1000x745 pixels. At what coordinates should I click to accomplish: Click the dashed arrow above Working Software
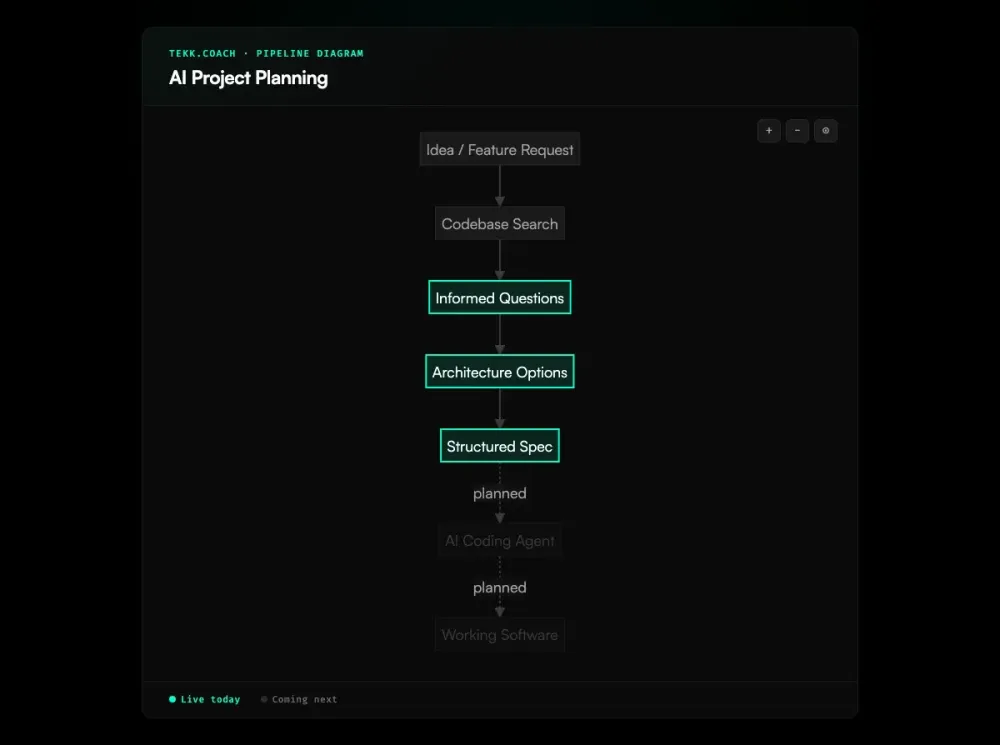pyautogui.click(x=499, y=608)
